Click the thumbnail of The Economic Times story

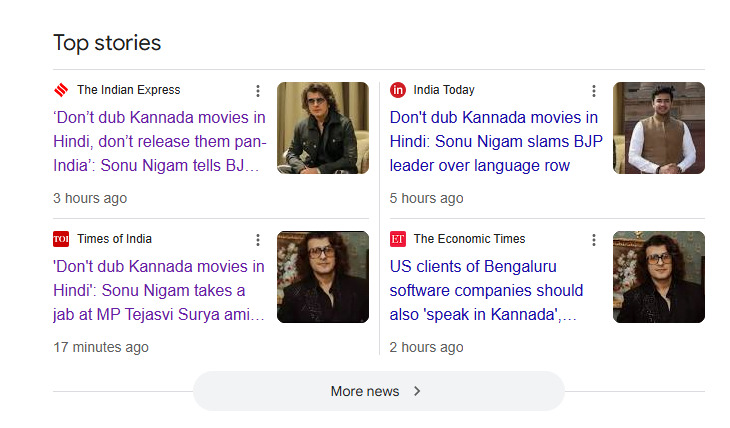point(659,277)
